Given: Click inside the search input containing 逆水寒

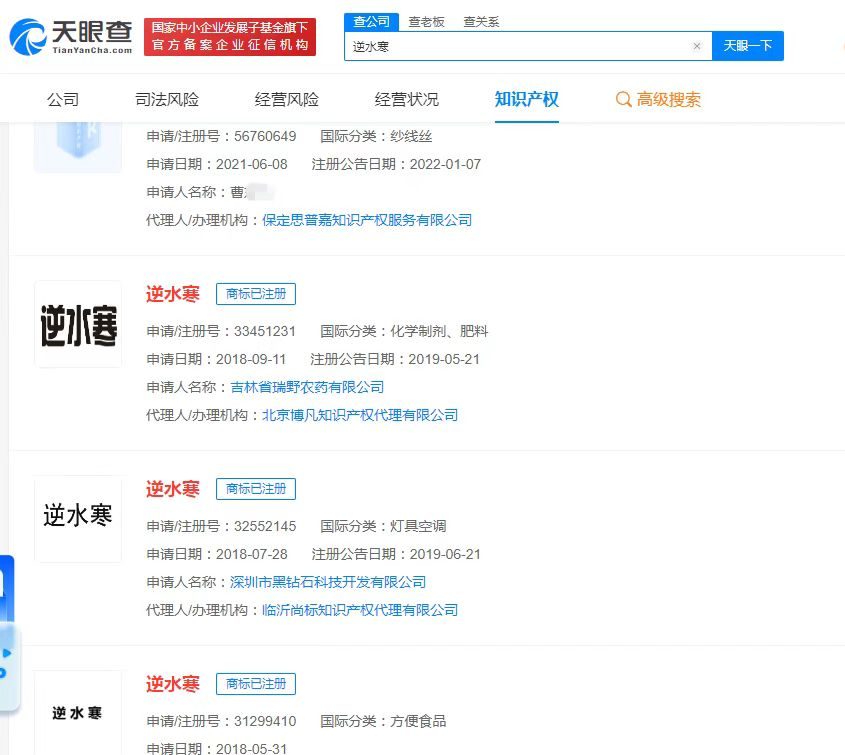Looking at the screenshot, I should (520, 46).
